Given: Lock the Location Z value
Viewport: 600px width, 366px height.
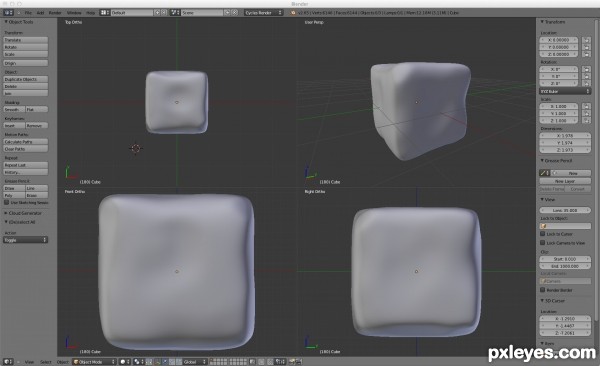Looking at the screenshot, I should point(586,54).
